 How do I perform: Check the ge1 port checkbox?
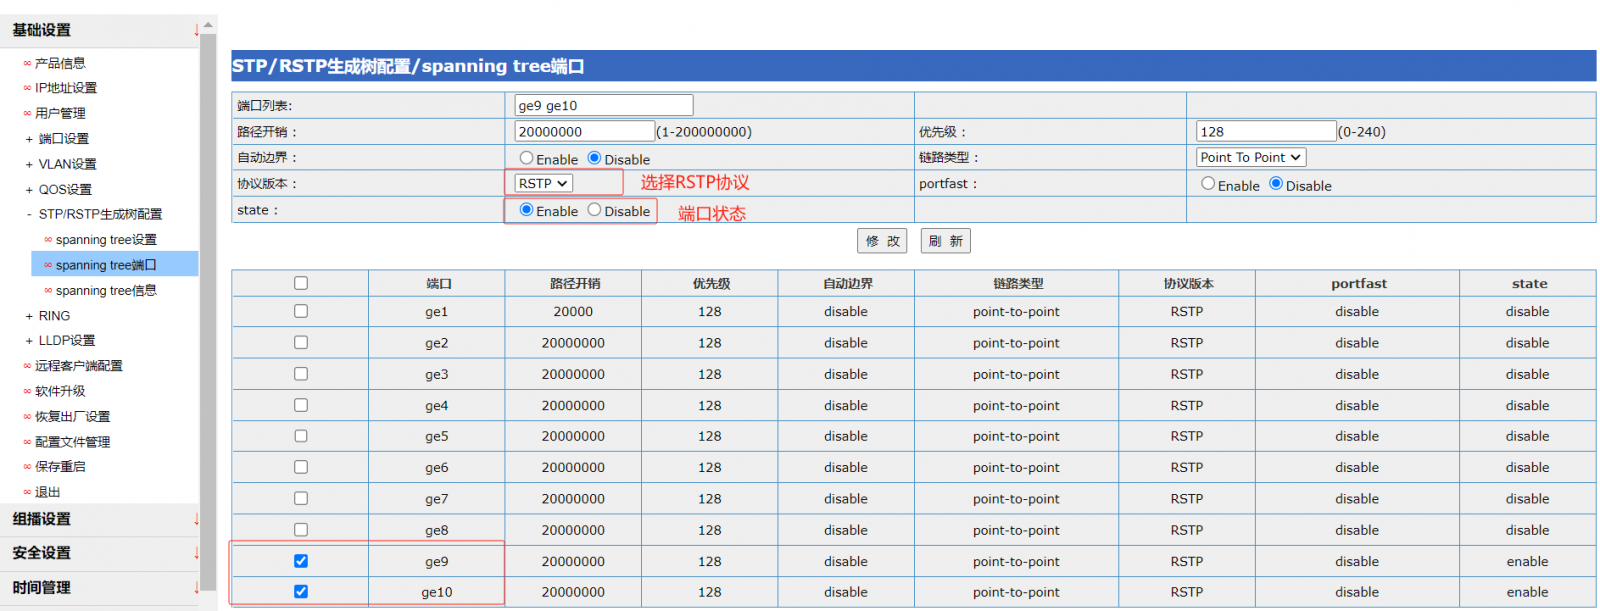coord(301,311)
